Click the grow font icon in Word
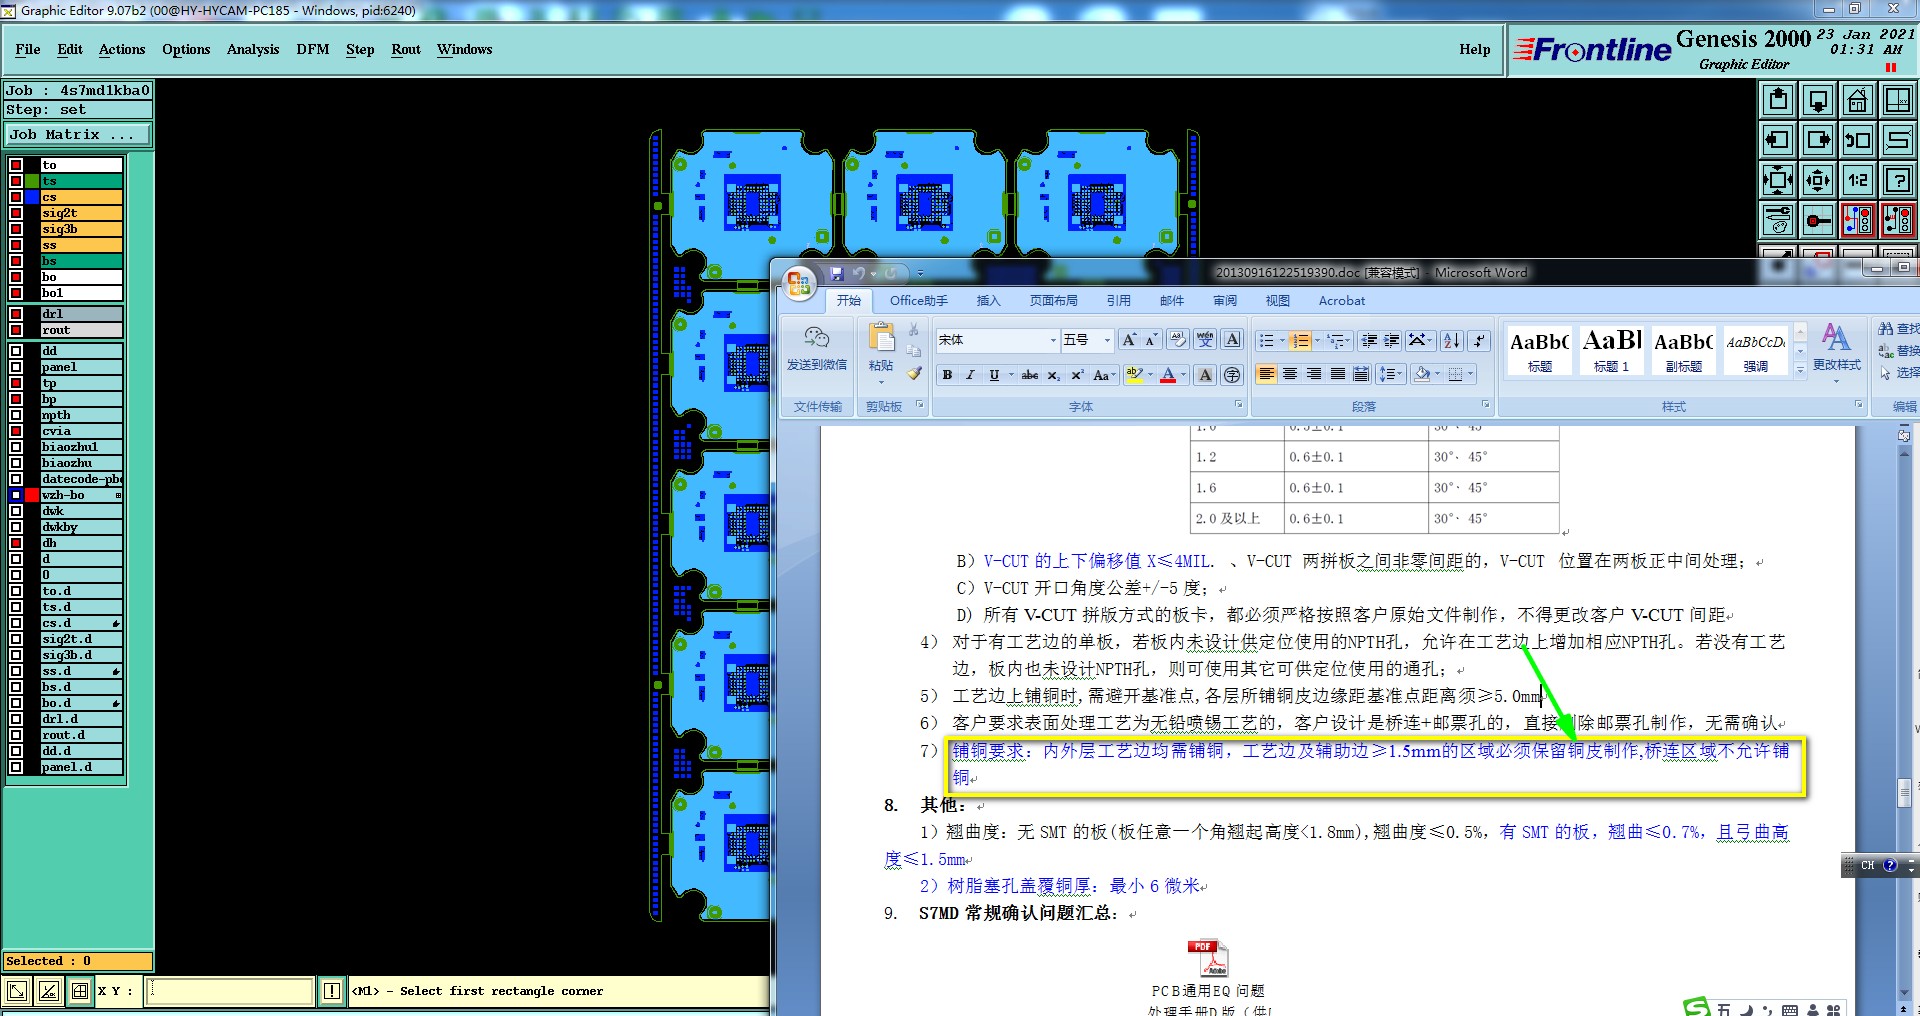This screenshot has width=1920, height=1016. click(1129, 340)
